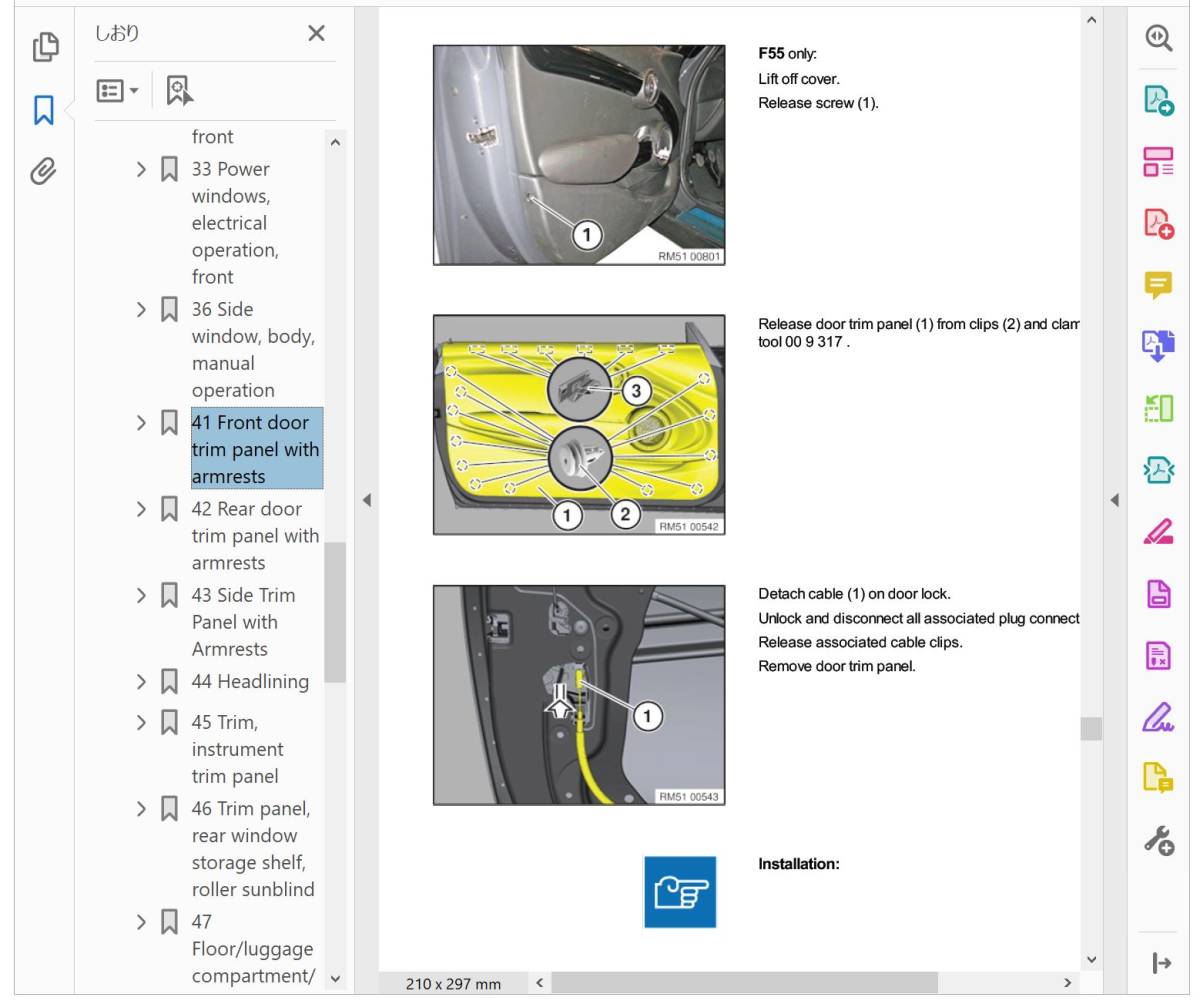Open the Protect tool (purple document icon)

1159,594
